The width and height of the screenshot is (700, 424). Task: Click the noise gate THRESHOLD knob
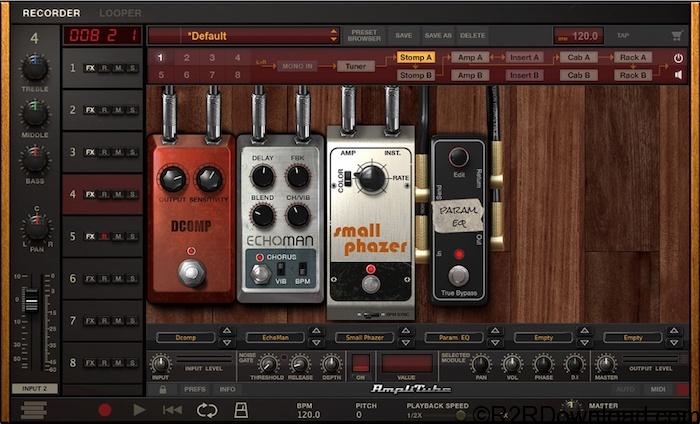pyautogui.click(x=267, y=364)
